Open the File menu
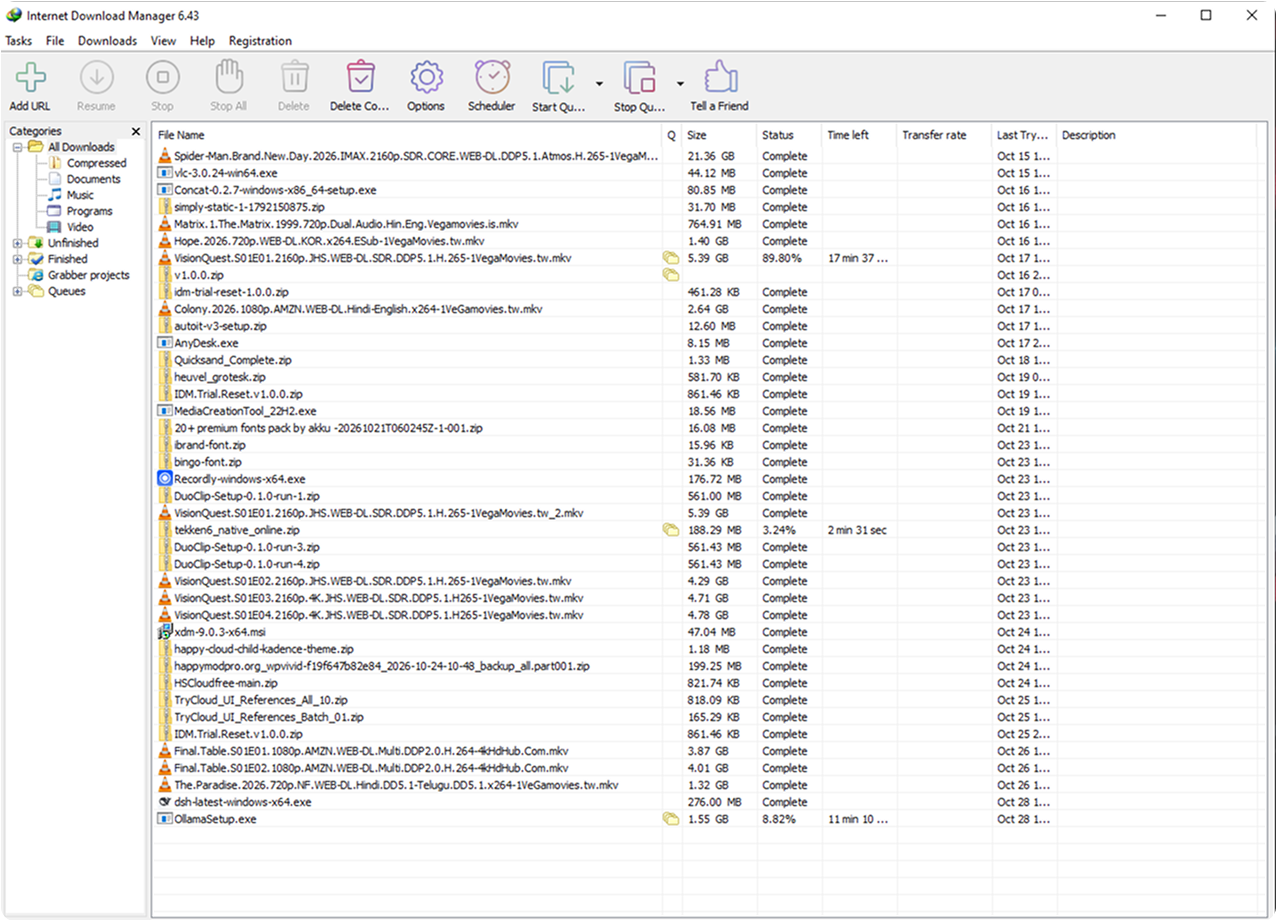The image size is (1277, 922). [55, 41]
